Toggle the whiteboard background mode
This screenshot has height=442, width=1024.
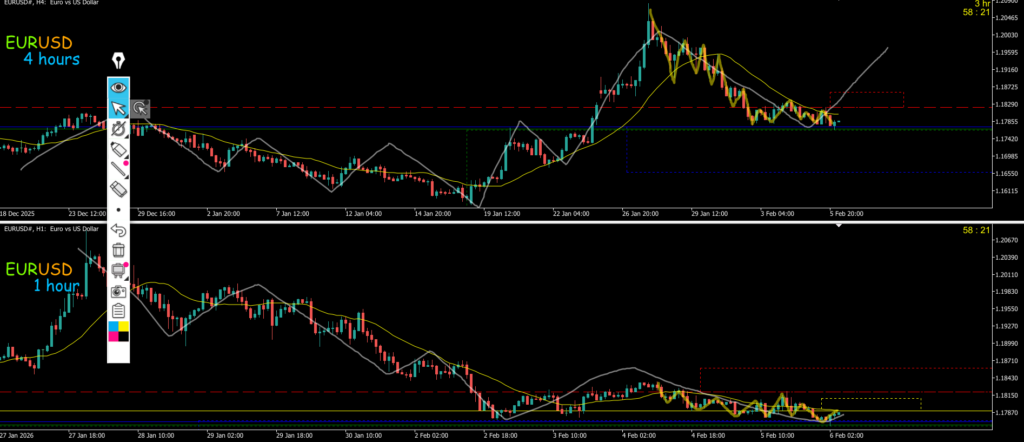(118, 269)
